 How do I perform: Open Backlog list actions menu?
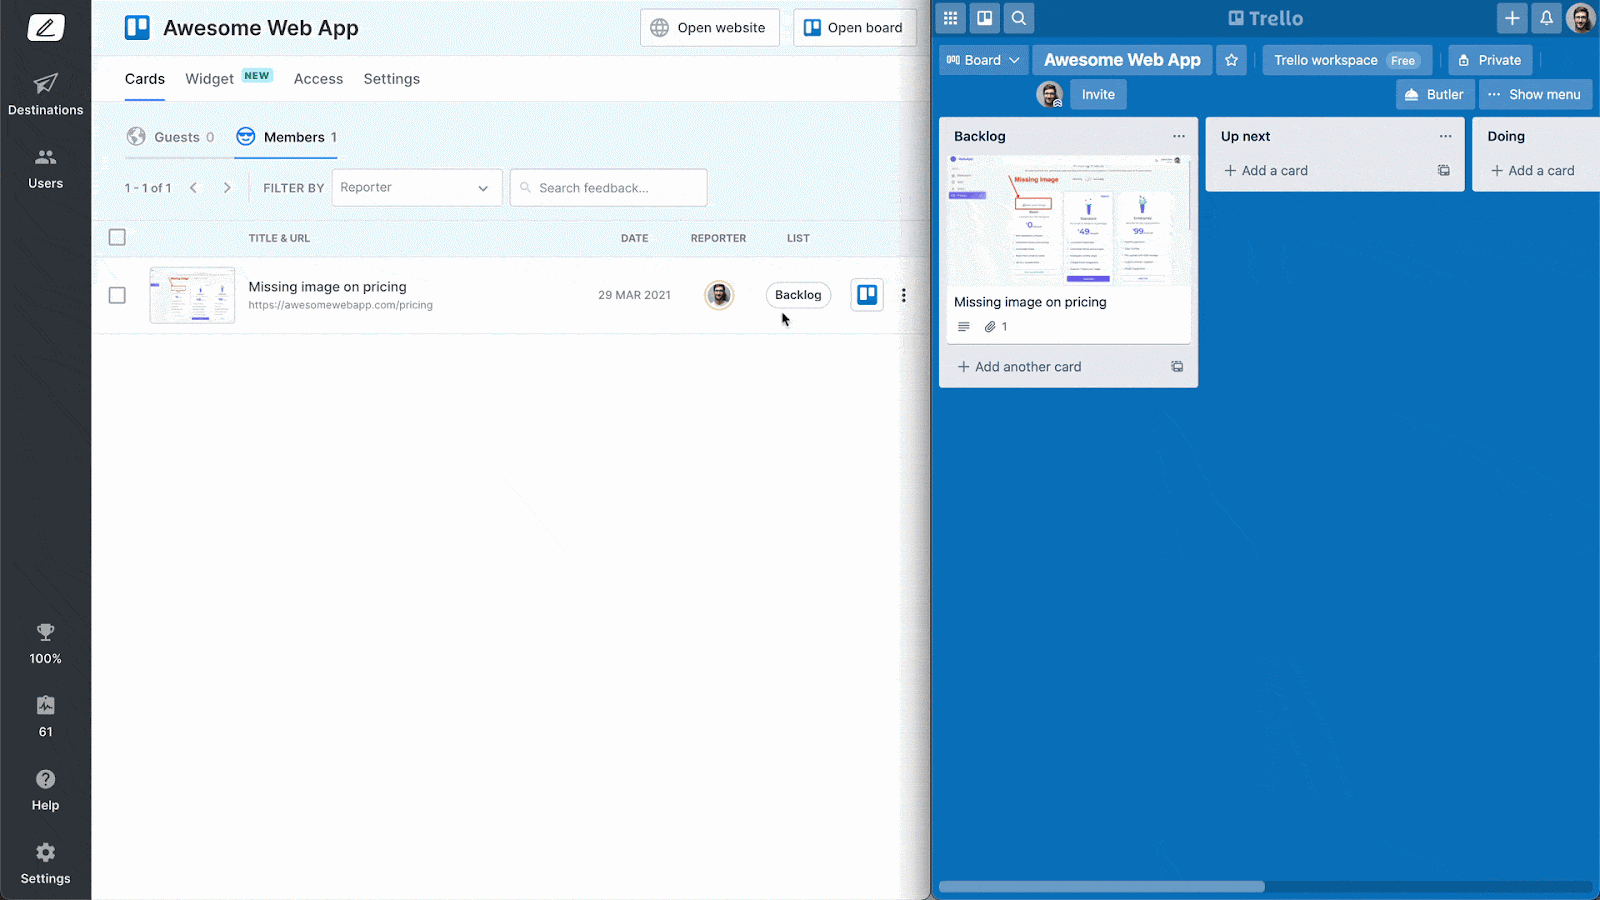tap(1179, 136)
